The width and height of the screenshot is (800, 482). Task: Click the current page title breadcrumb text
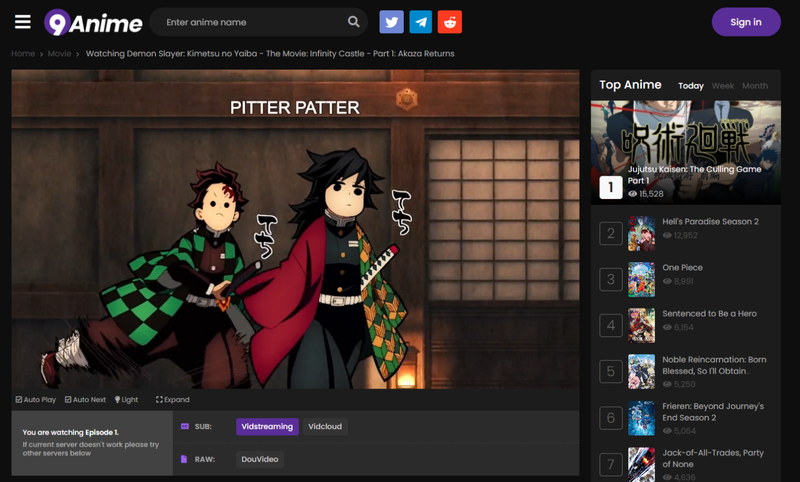point(270,54)
